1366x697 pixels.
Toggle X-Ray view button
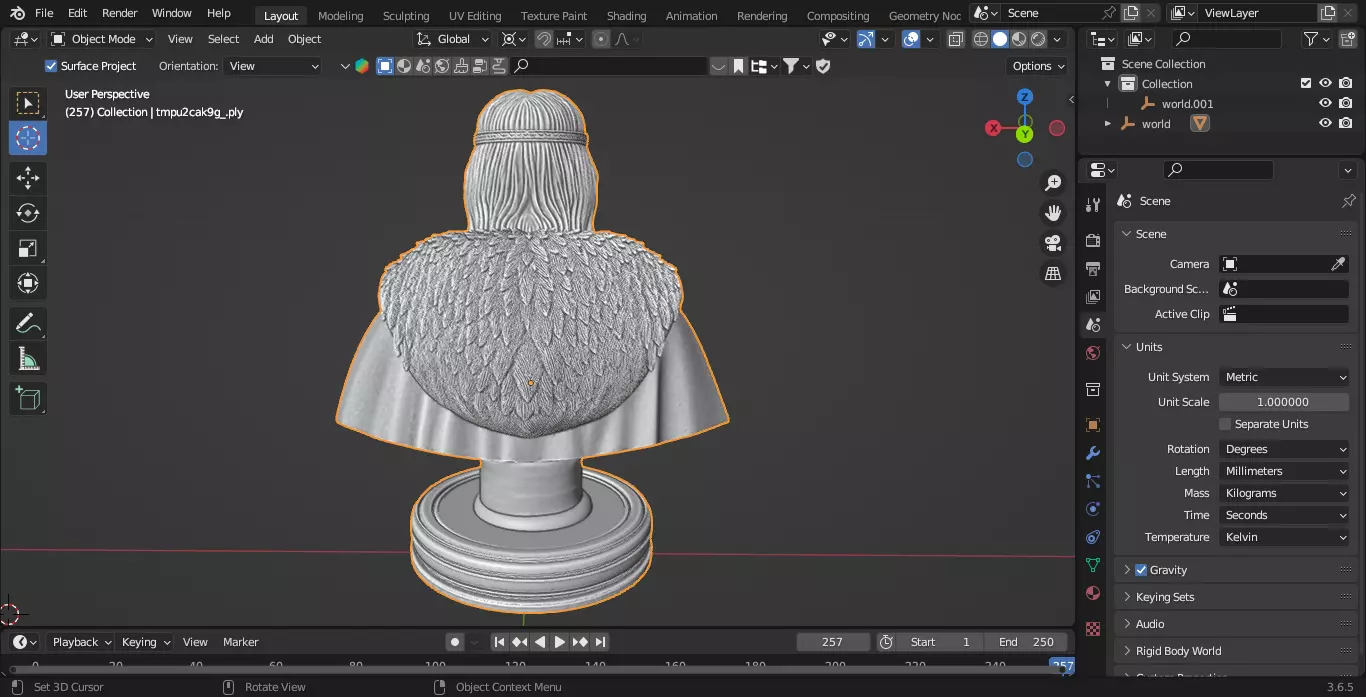[956, 39]
